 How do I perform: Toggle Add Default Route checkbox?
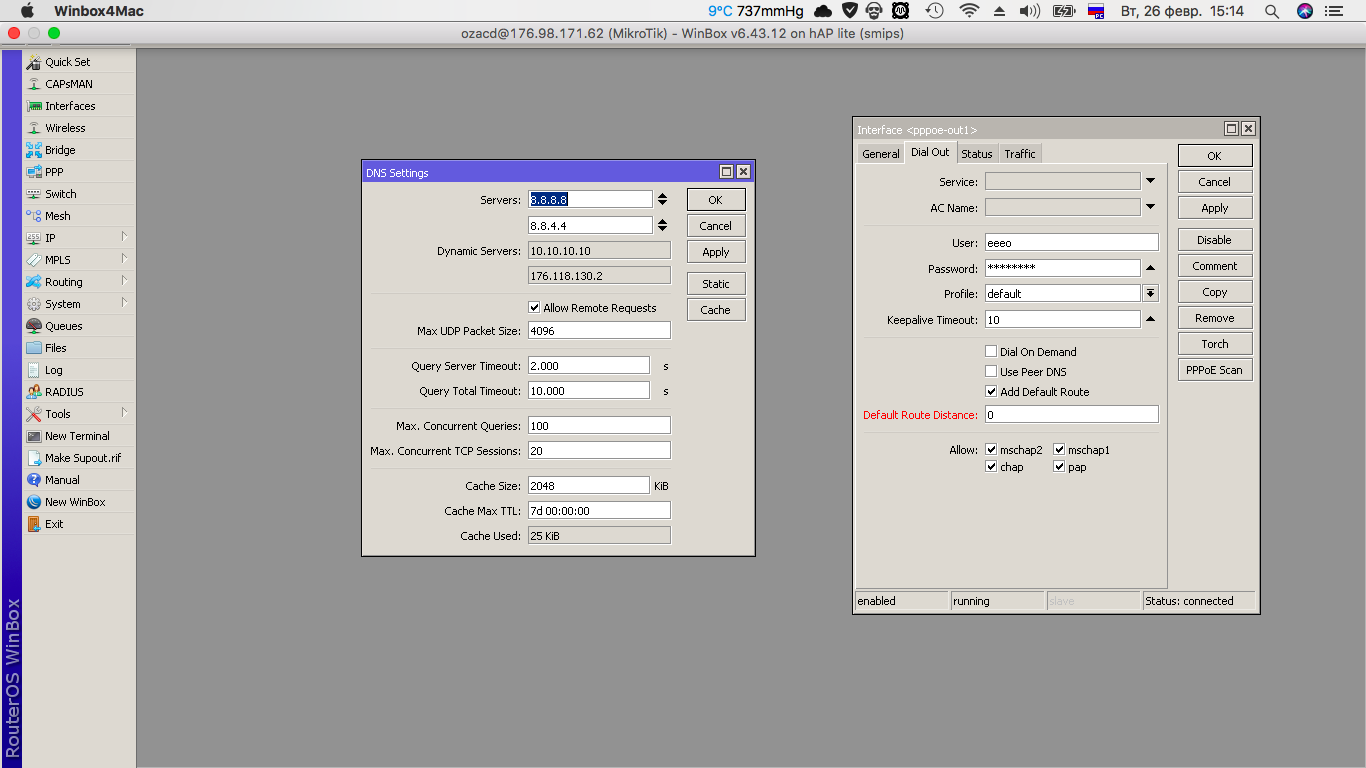click(991, 392)
